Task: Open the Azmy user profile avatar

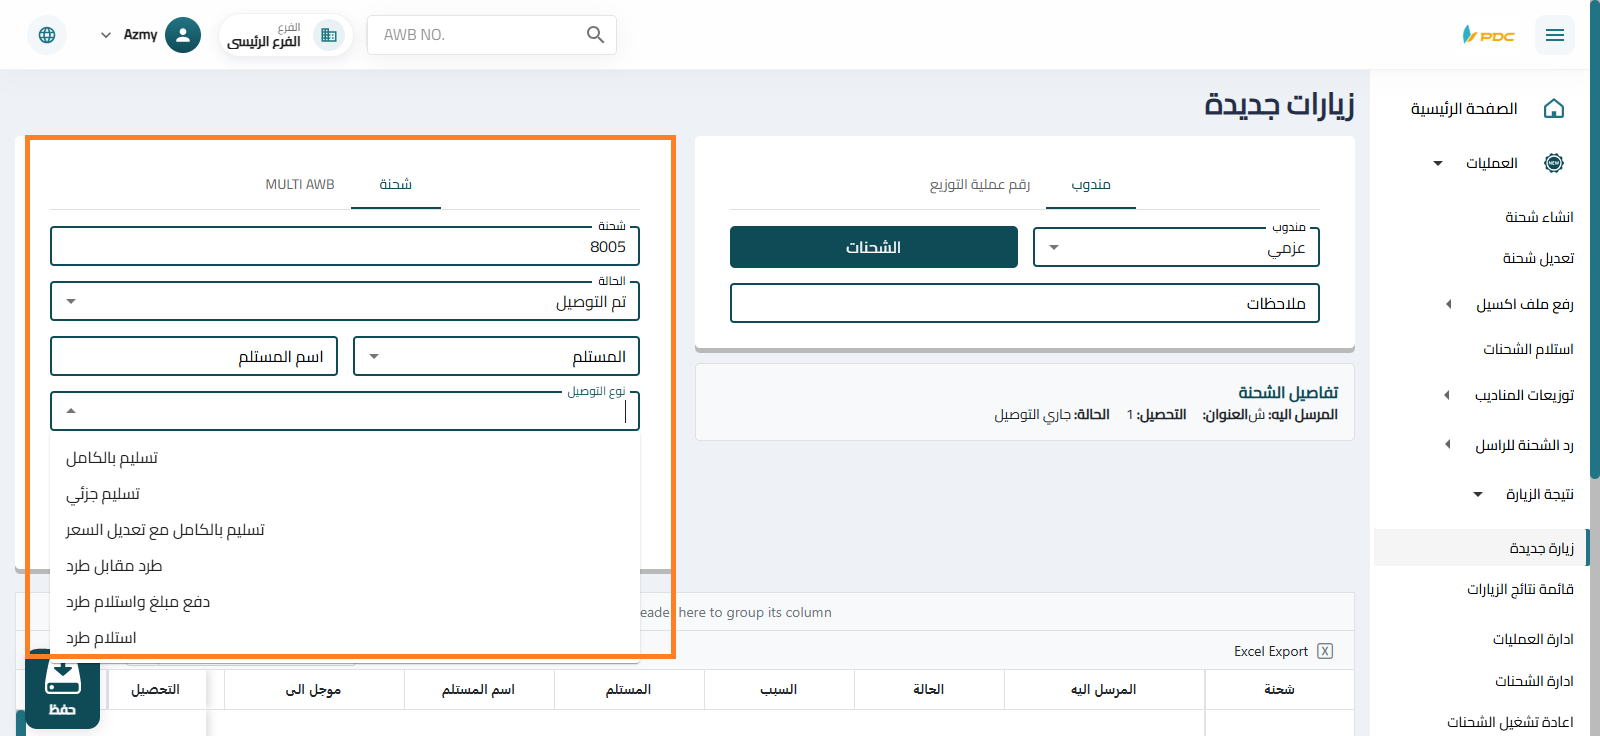Action: [182, 35]
